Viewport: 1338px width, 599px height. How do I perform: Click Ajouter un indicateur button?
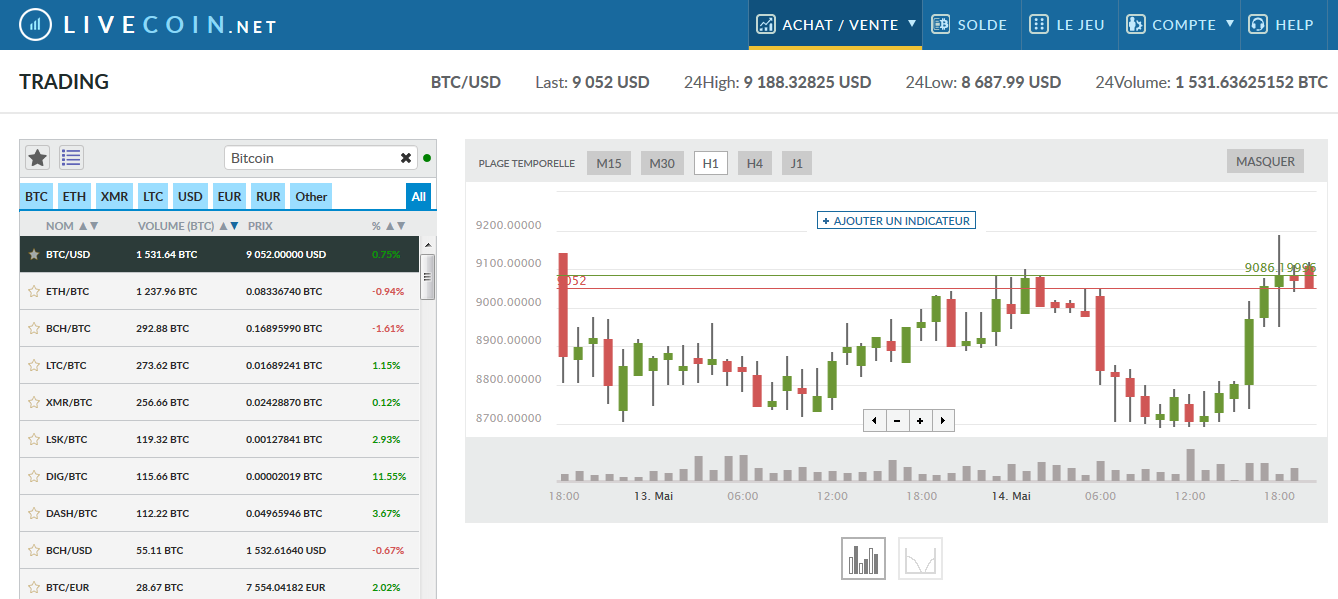click(896, 220)
